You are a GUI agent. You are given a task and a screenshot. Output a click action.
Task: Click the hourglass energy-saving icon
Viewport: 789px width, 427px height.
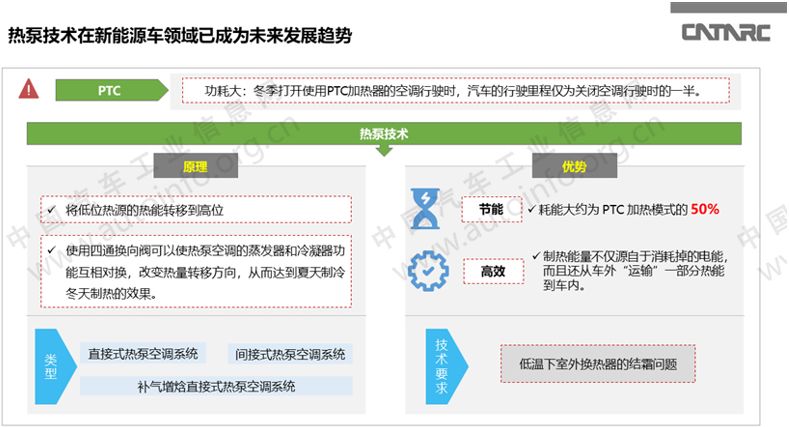point(426,209)
